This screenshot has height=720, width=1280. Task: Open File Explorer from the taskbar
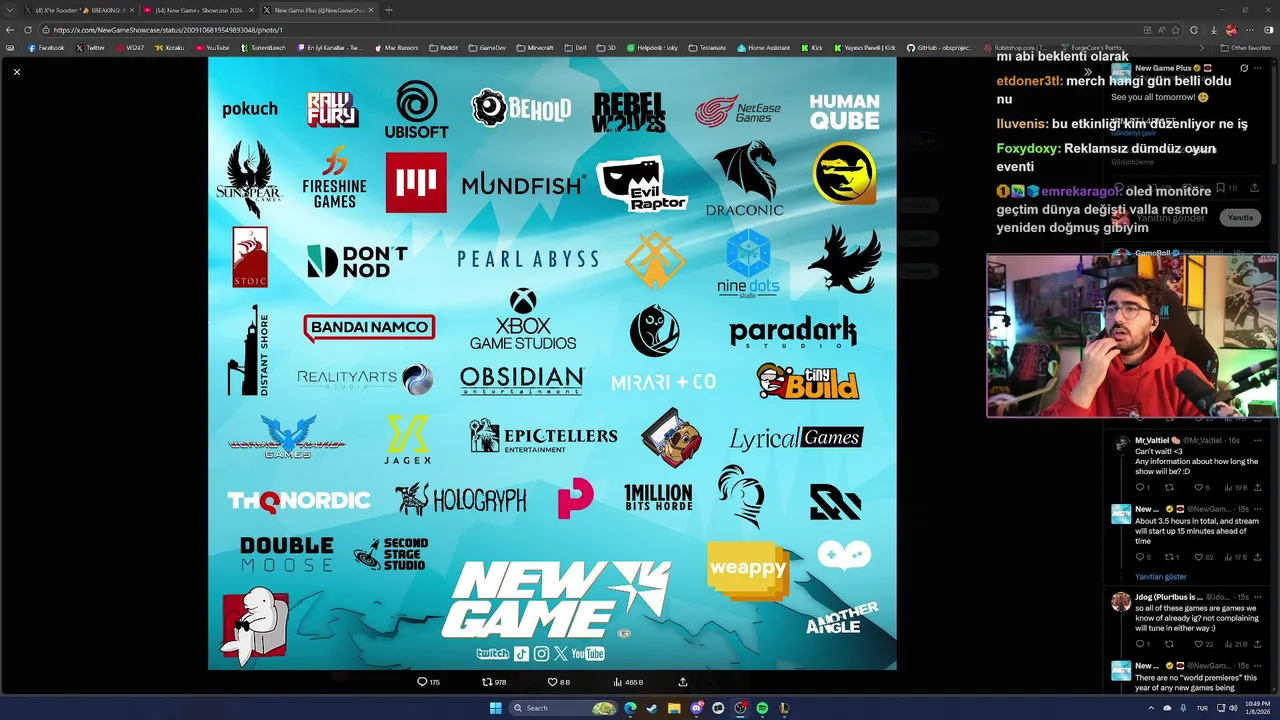[x=674, y=708]
